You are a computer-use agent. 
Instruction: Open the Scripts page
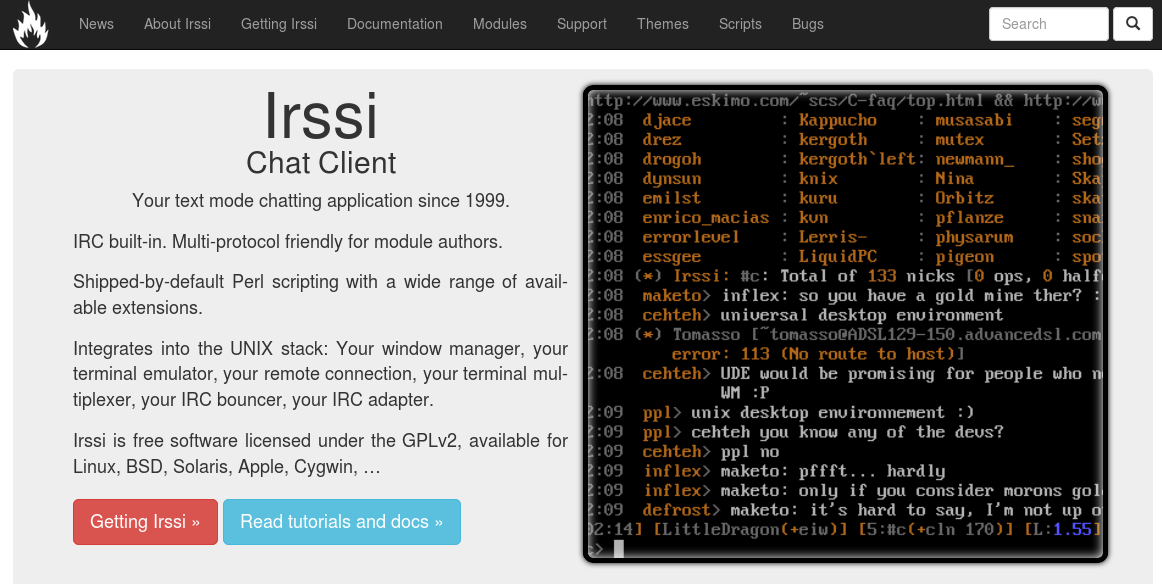740,24
